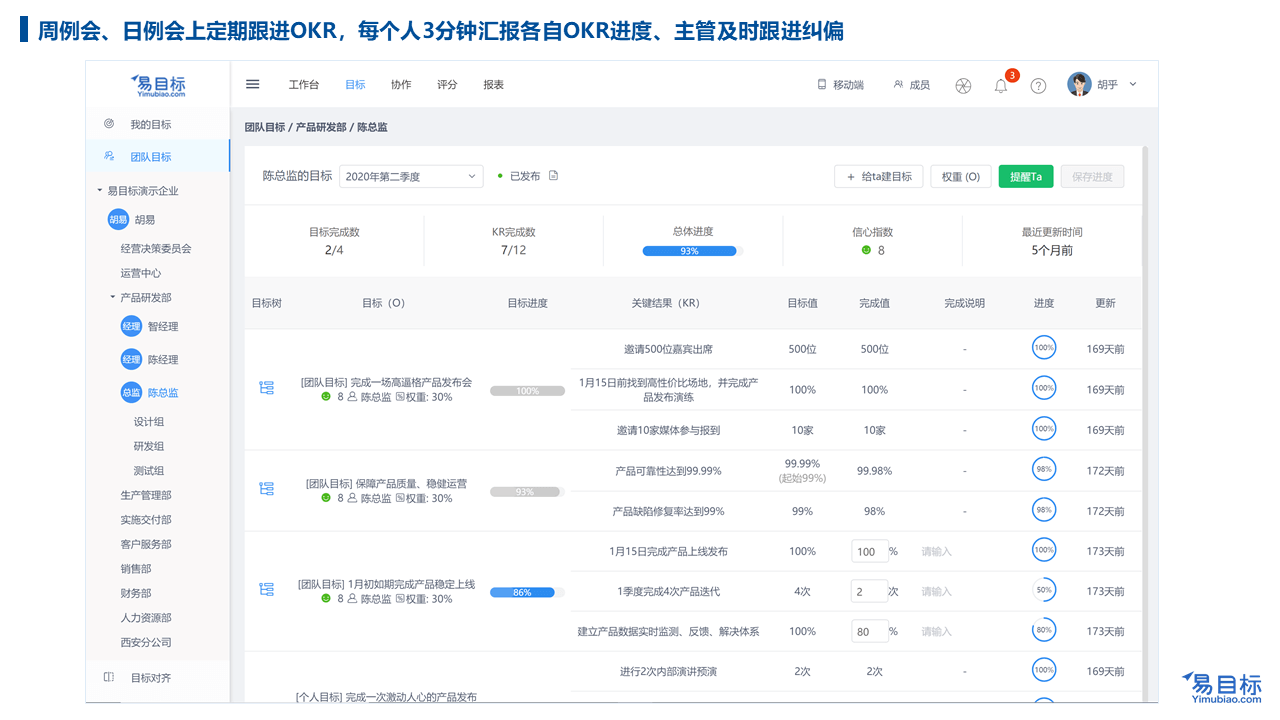The width and height of the screenshot is (1280, 720).
Task: Open the 工作台 tab
Action: click(x=304, y=85)
